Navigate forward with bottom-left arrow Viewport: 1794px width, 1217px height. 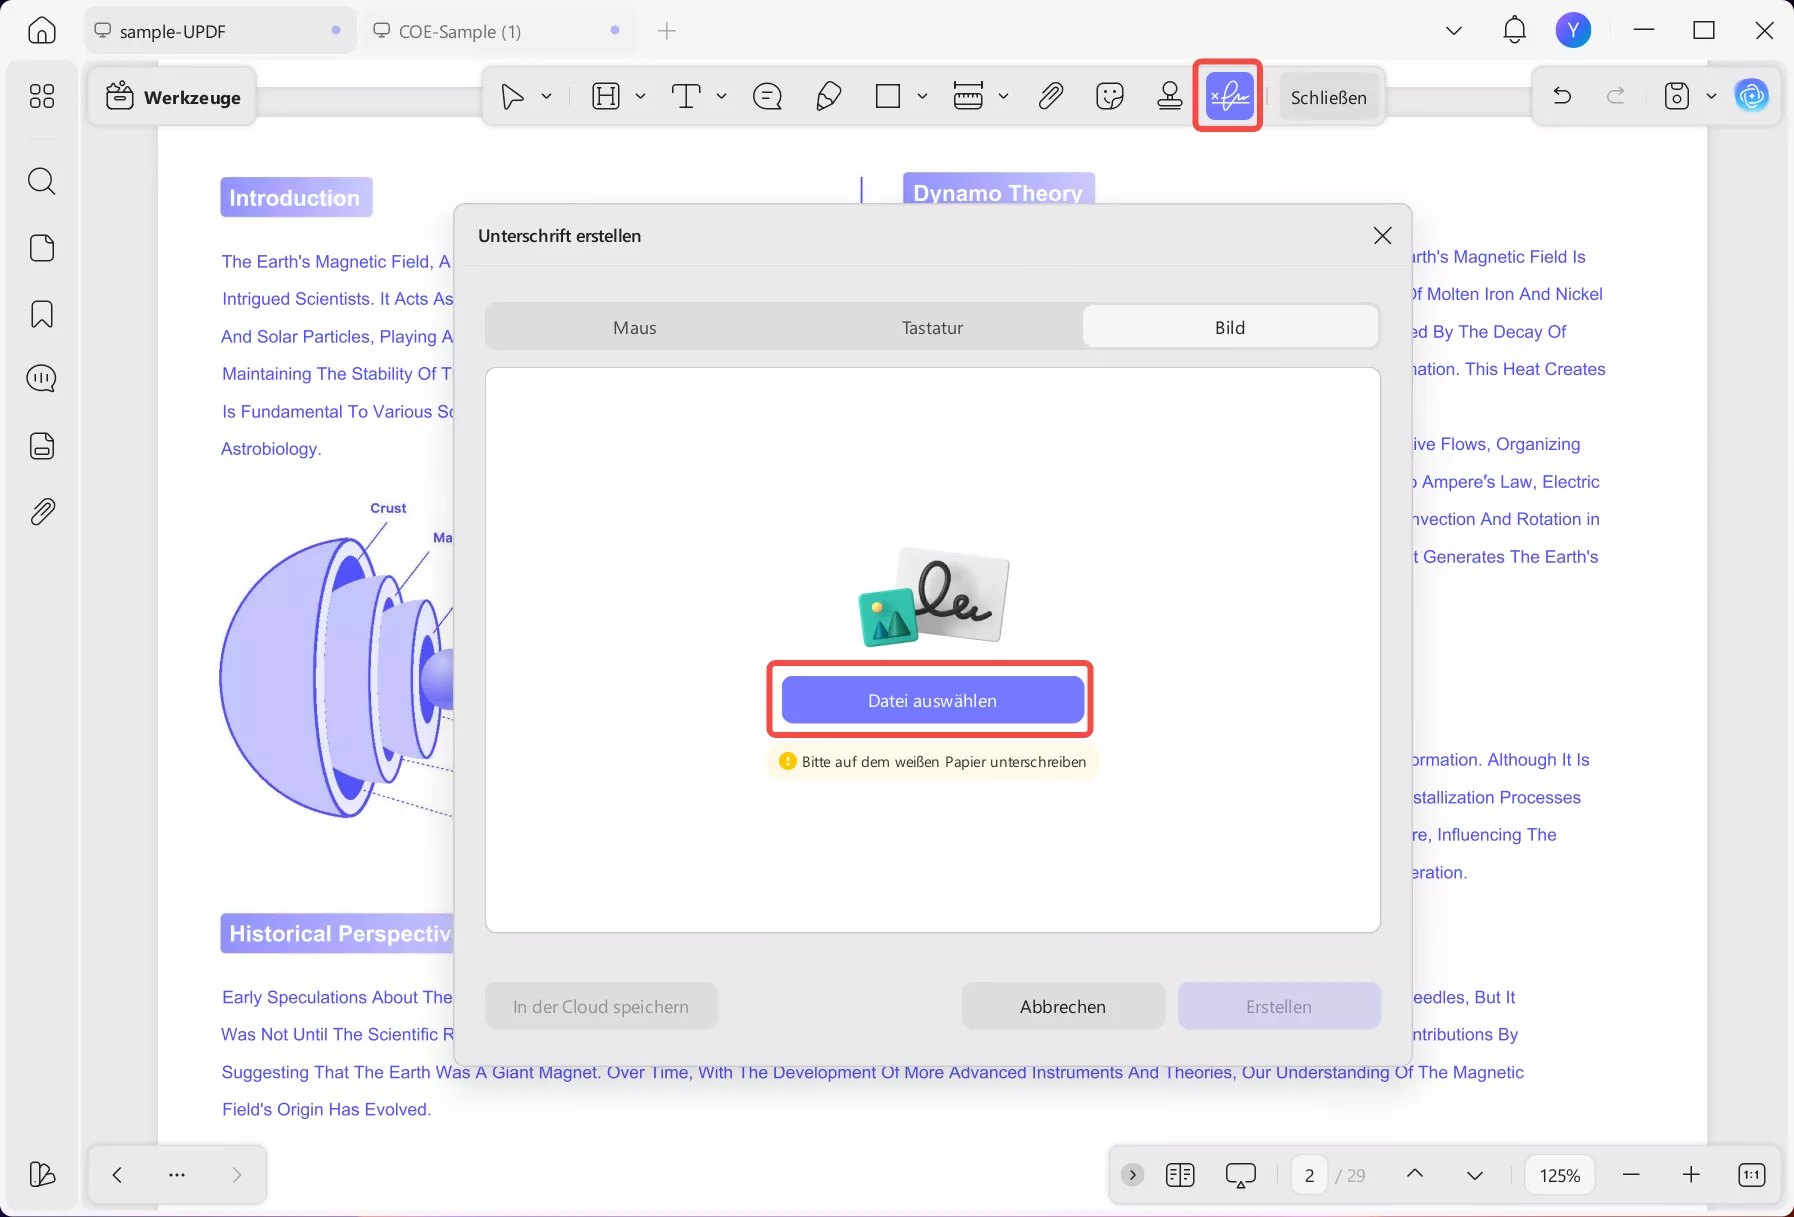[x=237, y=1174]
